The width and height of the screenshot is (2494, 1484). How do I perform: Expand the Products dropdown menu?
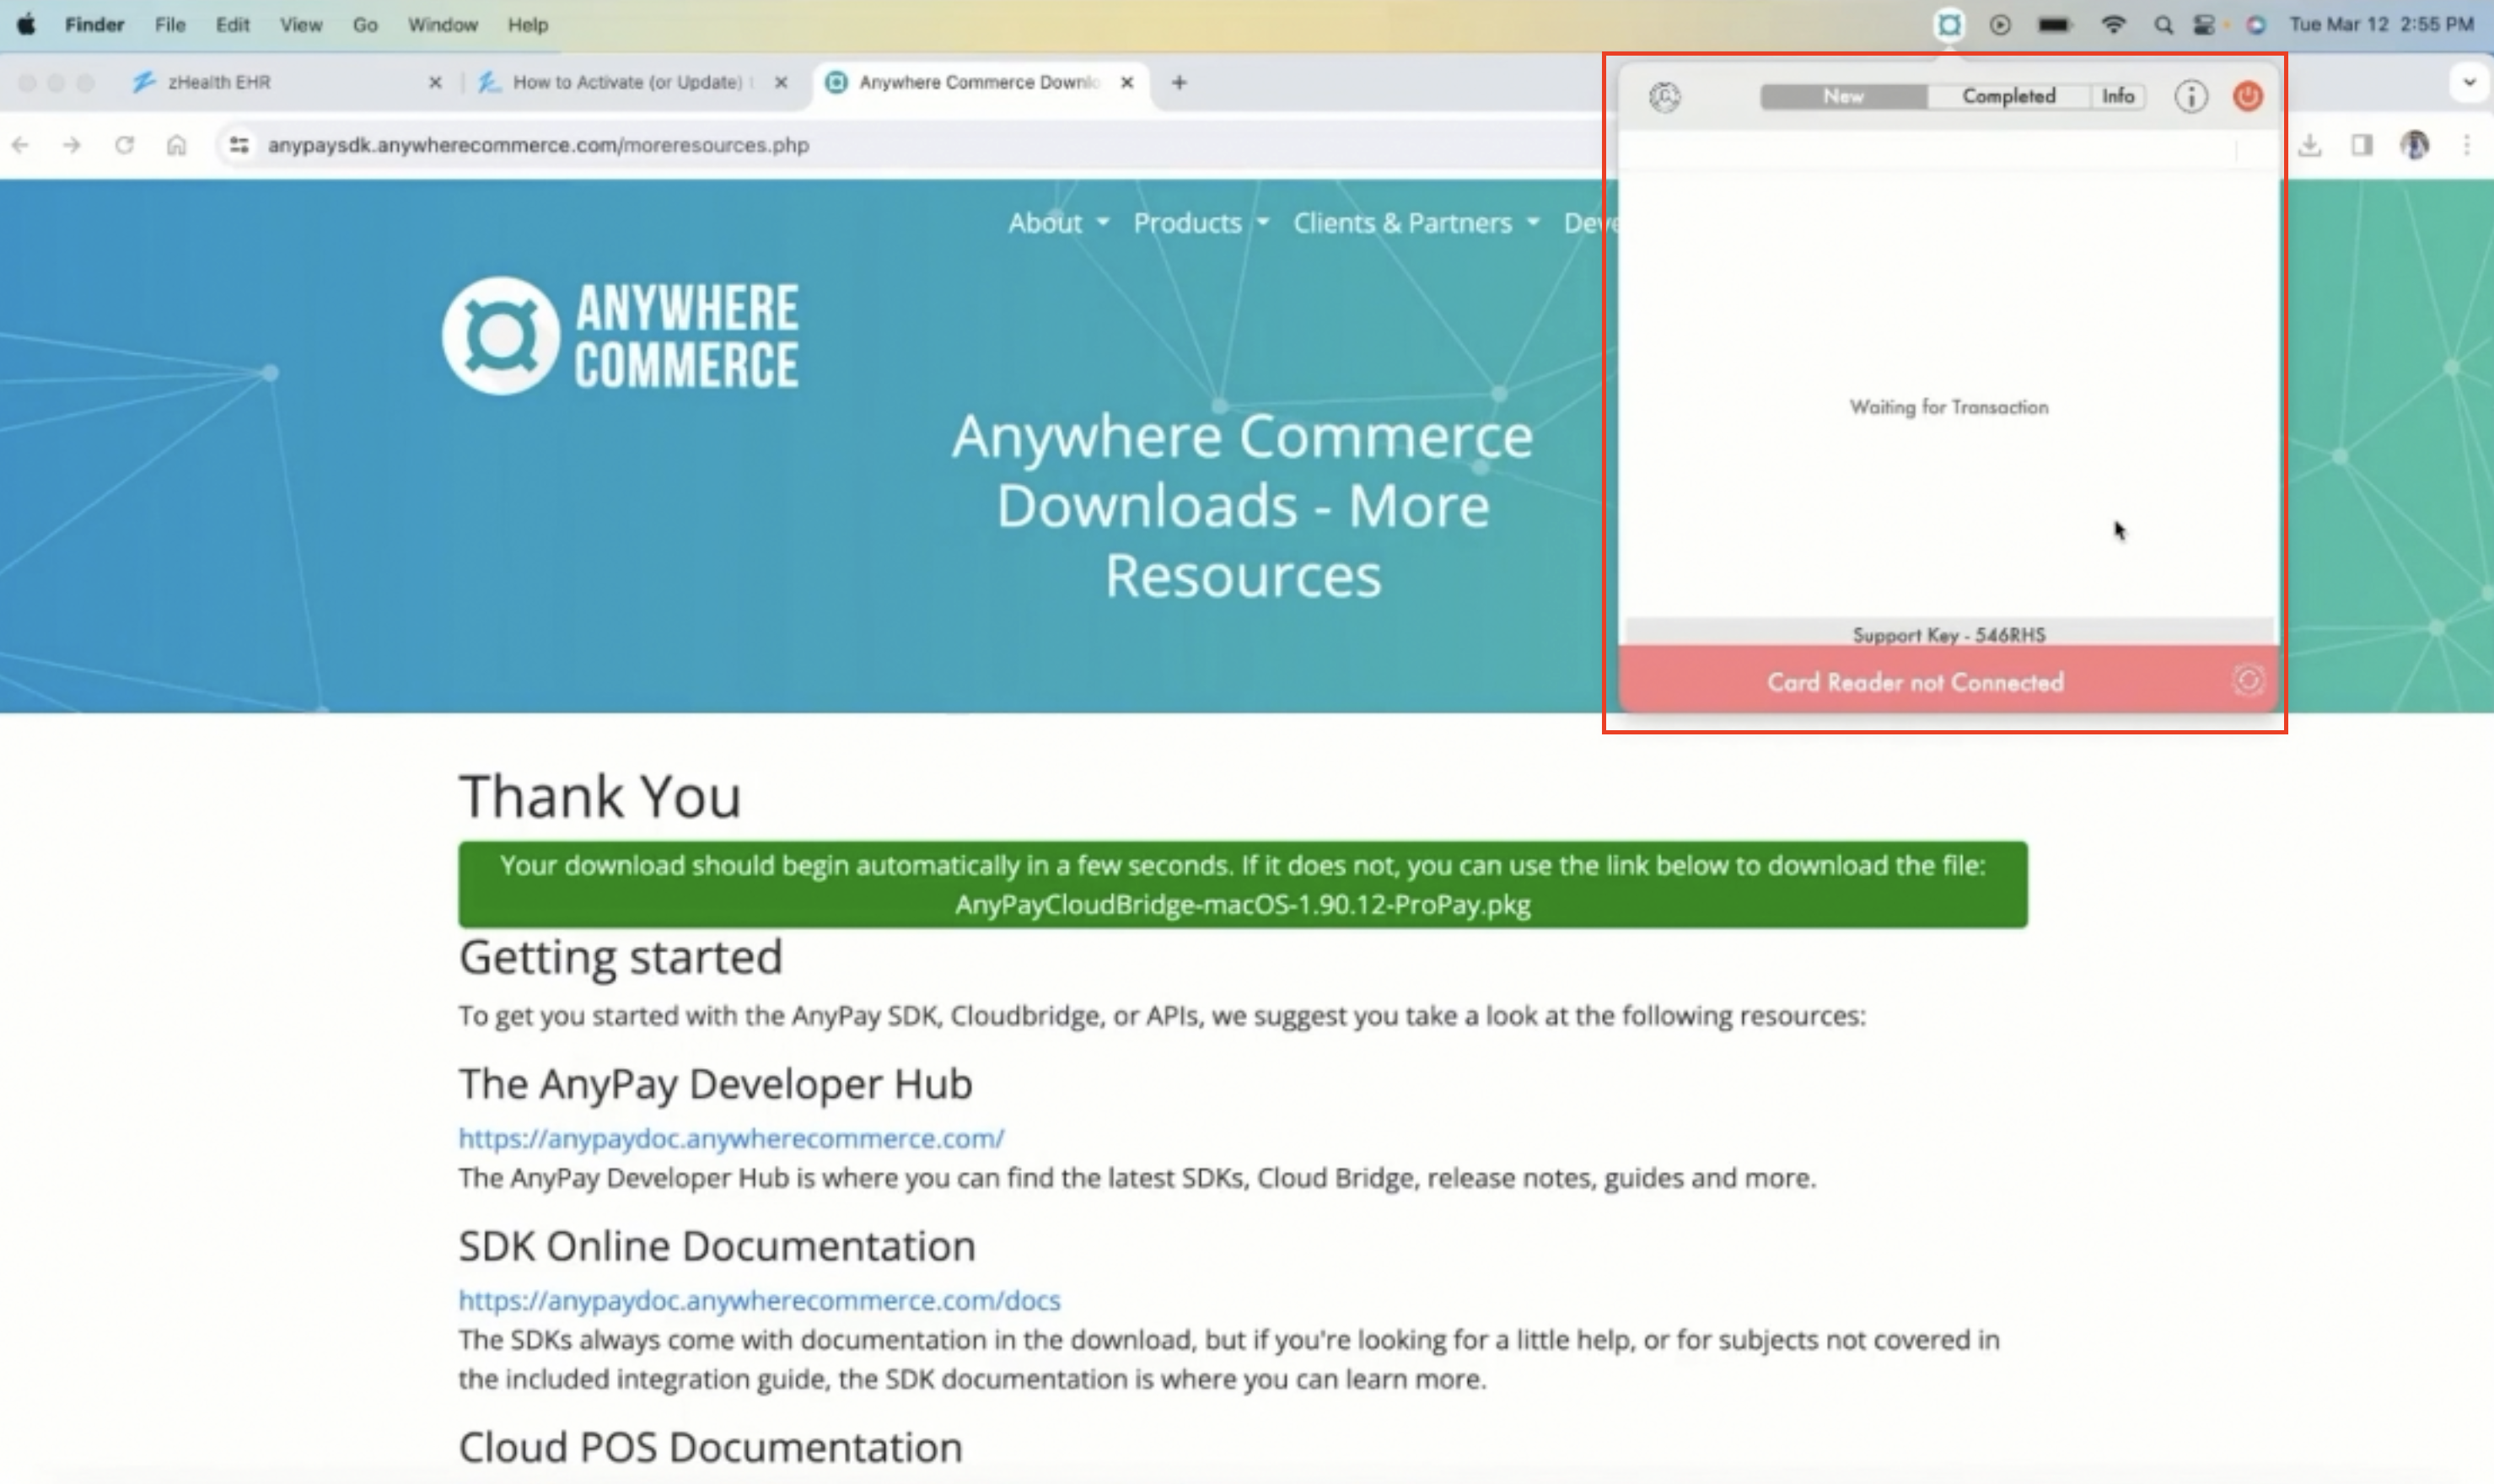click(1201, 222)
